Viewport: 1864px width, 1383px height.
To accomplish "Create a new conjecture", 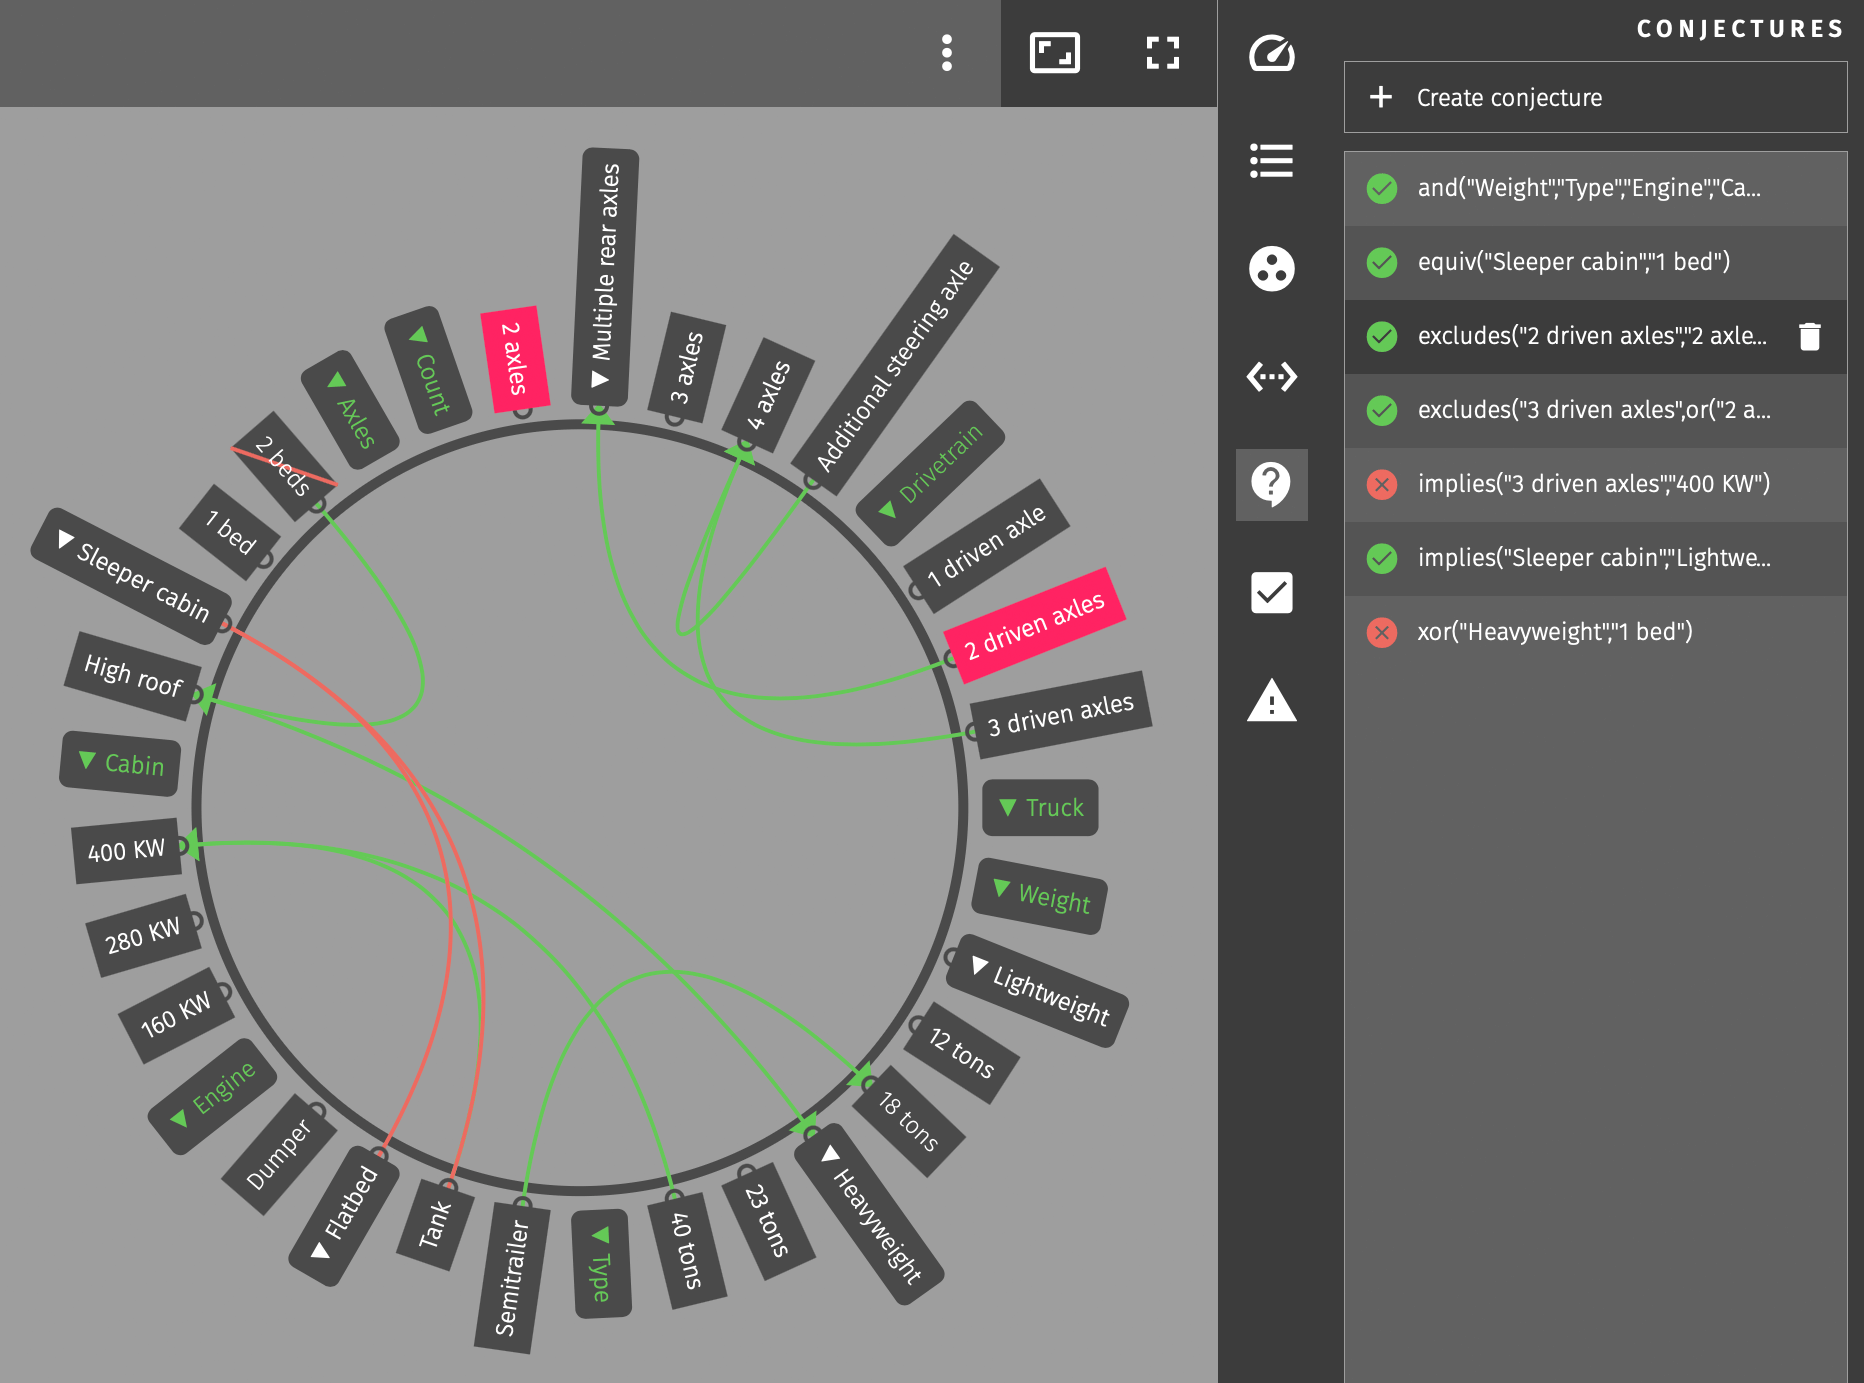I will (1595, 97).
